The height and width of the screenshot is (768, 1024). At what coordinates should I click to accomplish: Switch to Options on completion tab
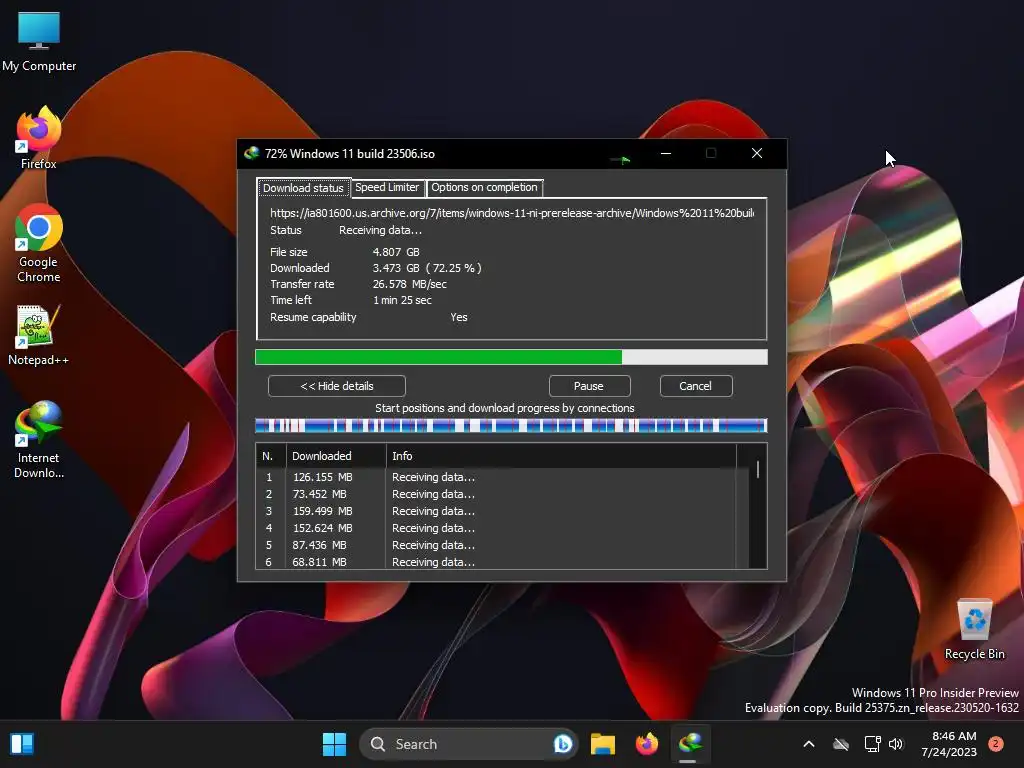[485, 187]
